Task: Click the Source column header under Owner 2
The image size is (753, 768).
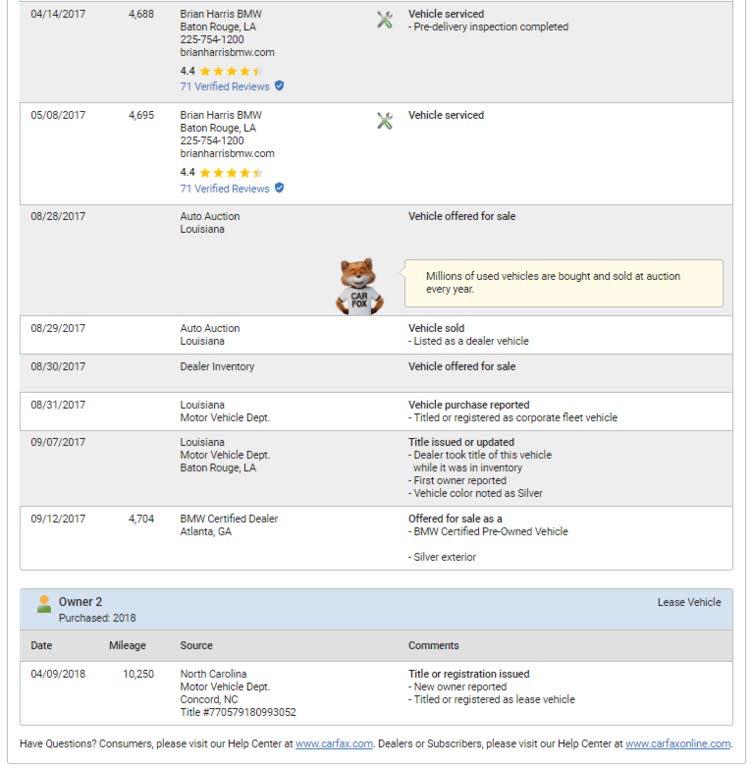Action: click(196, 646)
